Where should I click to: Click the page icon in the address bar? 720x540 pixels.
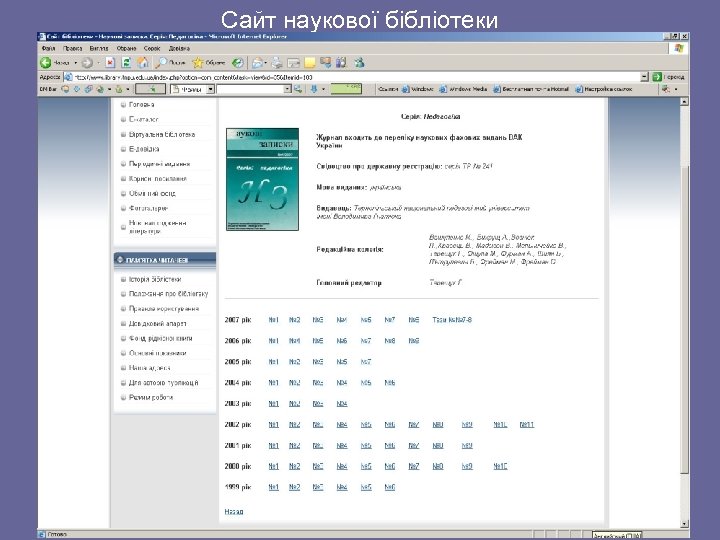(x=68, y=77)
